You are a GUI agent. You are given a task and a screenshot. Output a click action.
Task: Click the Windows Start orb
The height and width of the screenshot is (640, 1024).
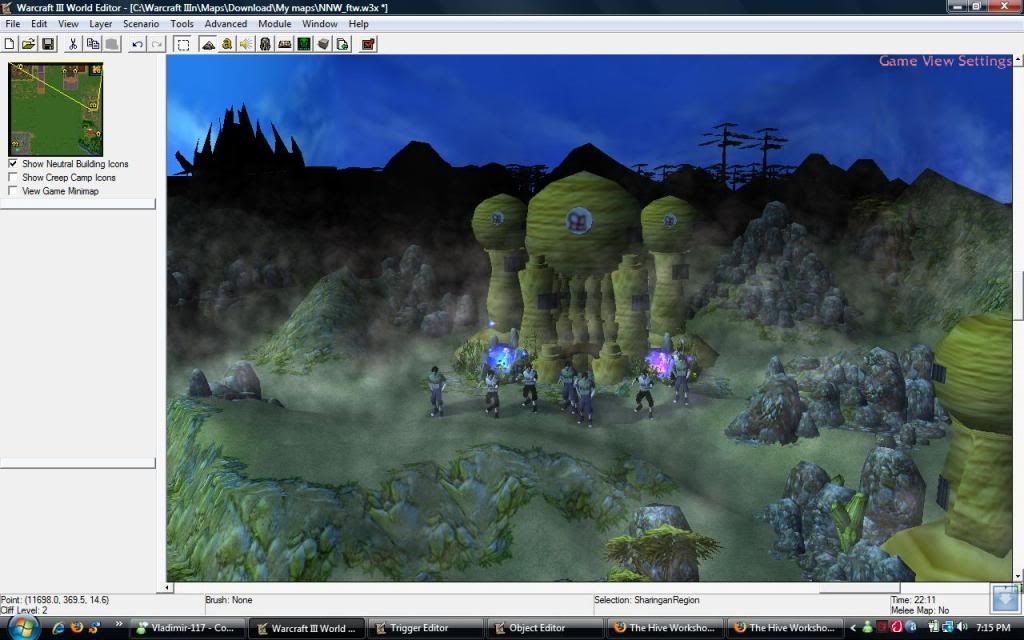(x=22, y=628)
